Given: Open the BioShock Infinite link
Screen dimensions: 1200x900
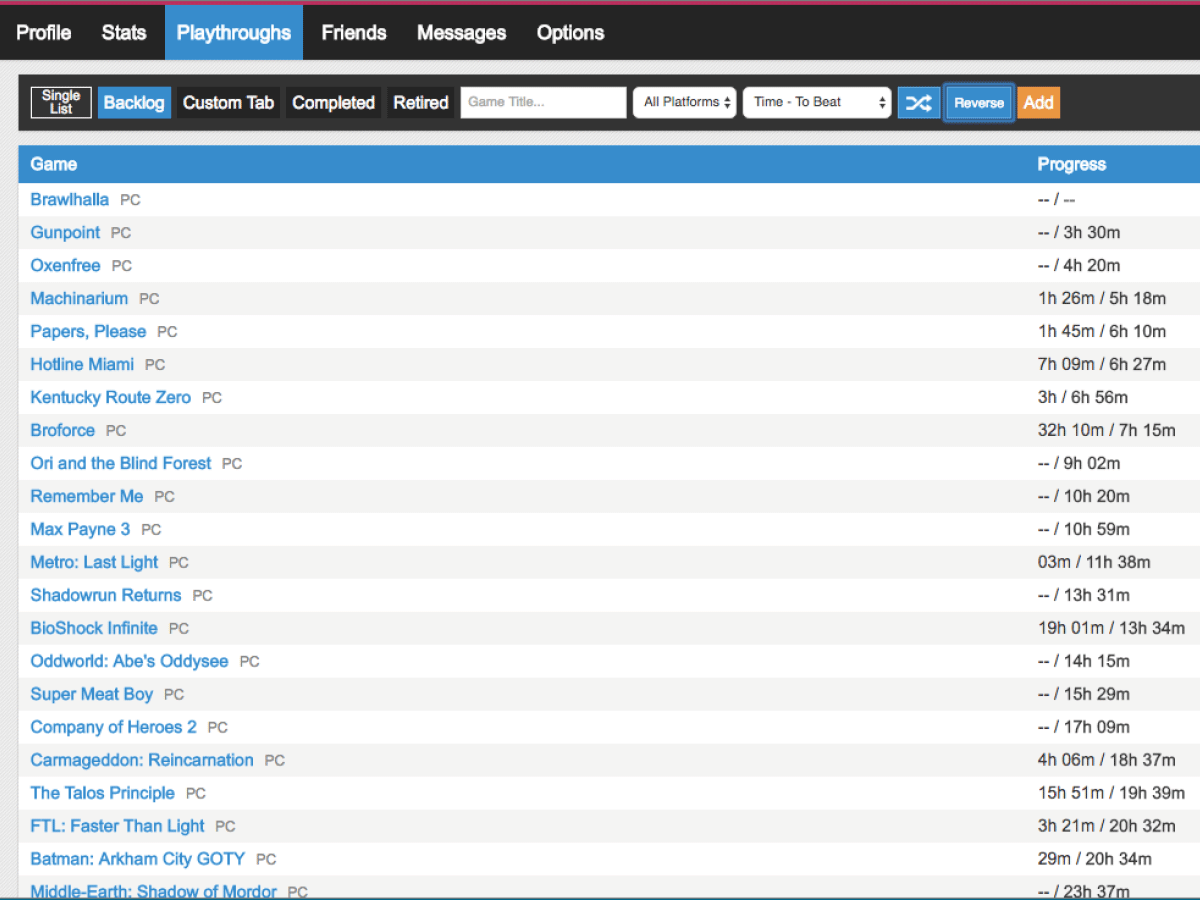Looking at the screenshot, I should [94, 628].
